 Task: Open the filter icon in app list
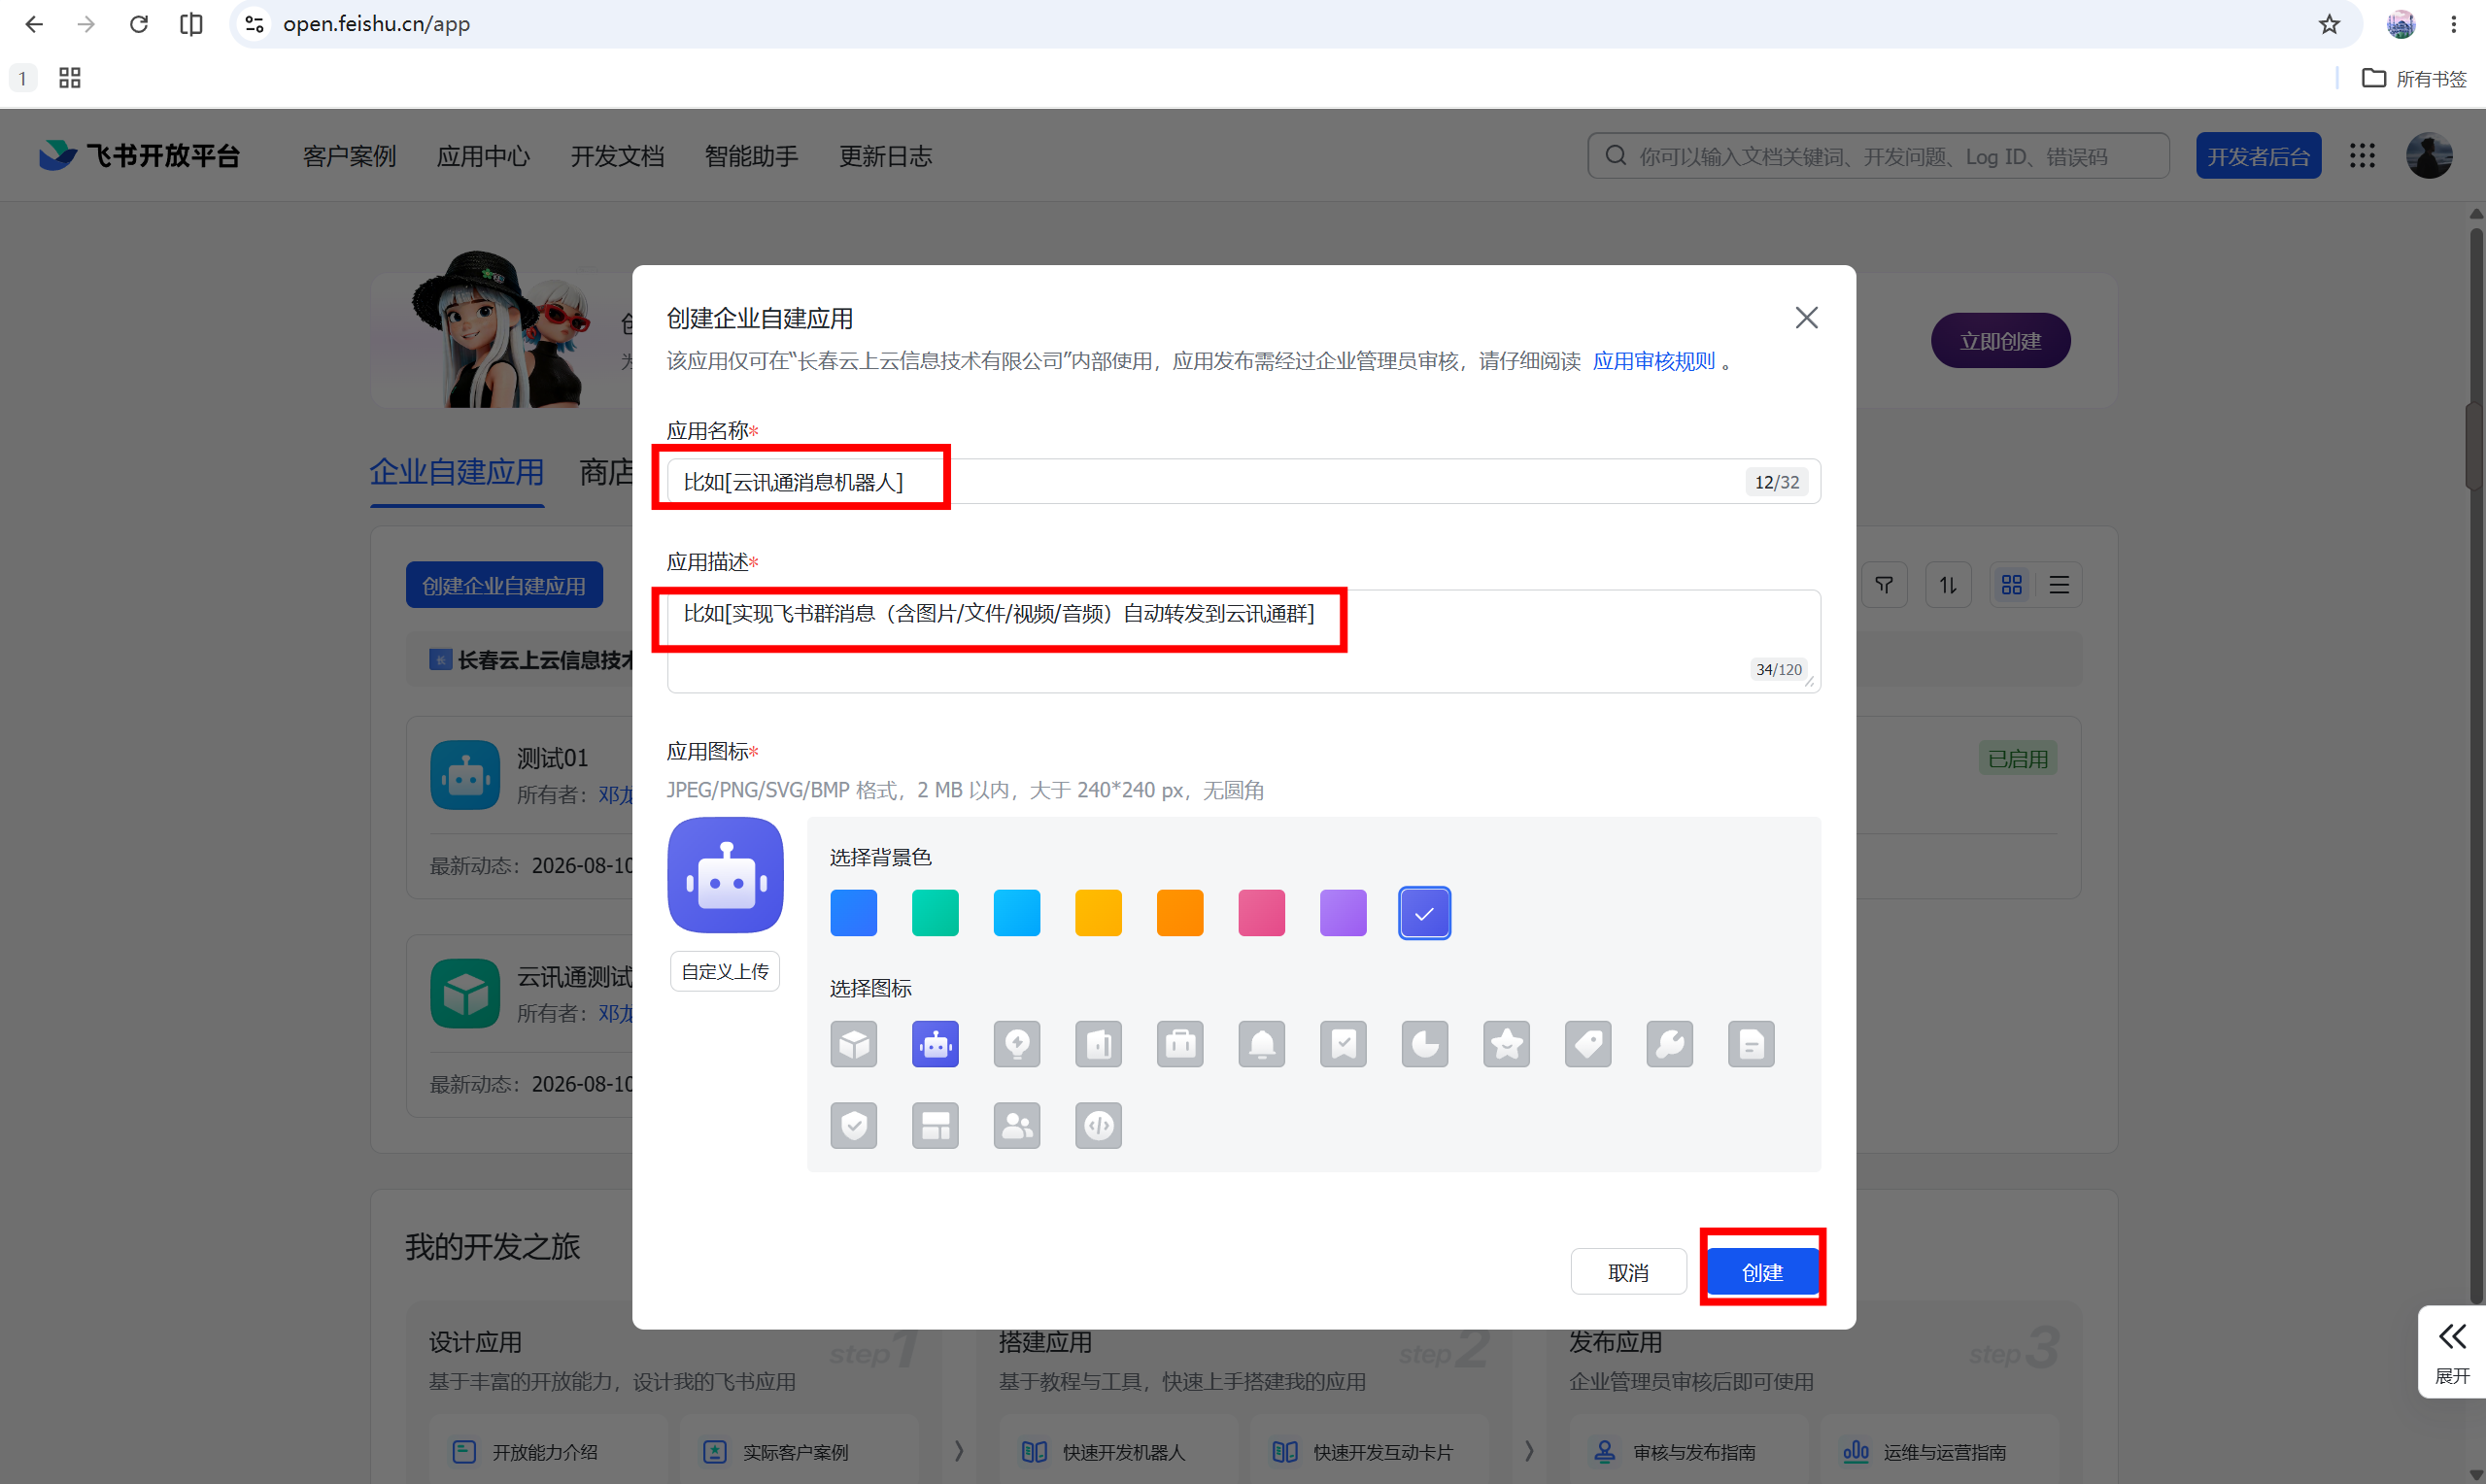coord(1884,585)
